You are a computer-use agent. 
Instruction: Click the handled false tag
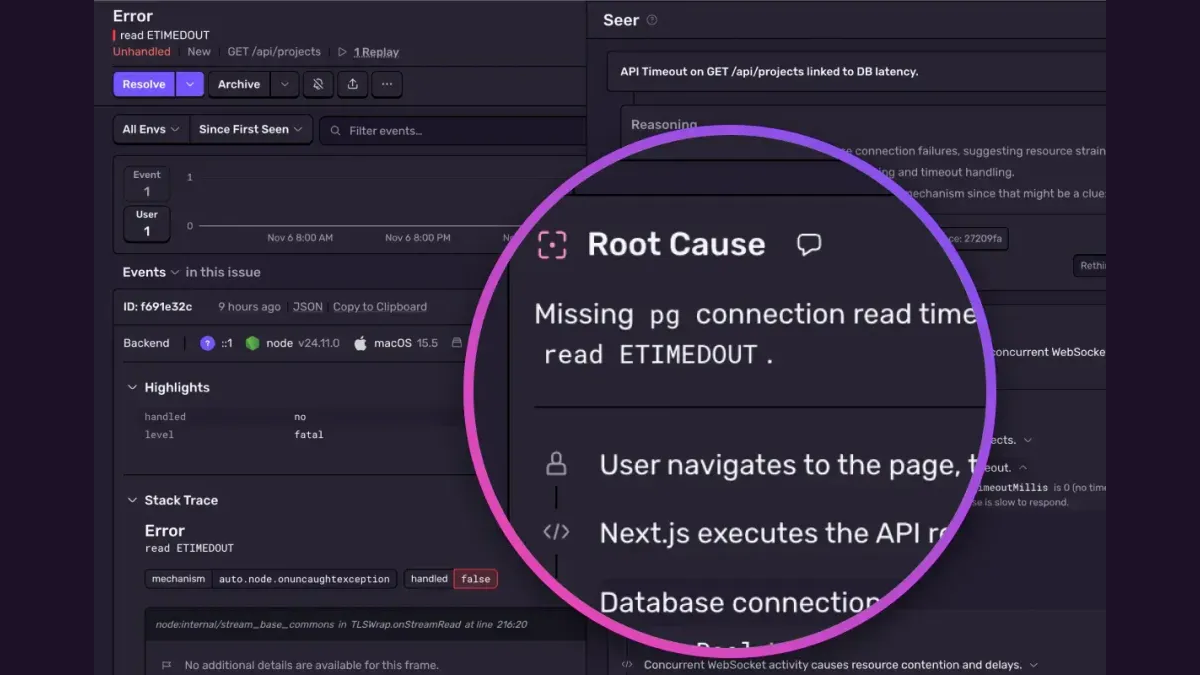451,579
